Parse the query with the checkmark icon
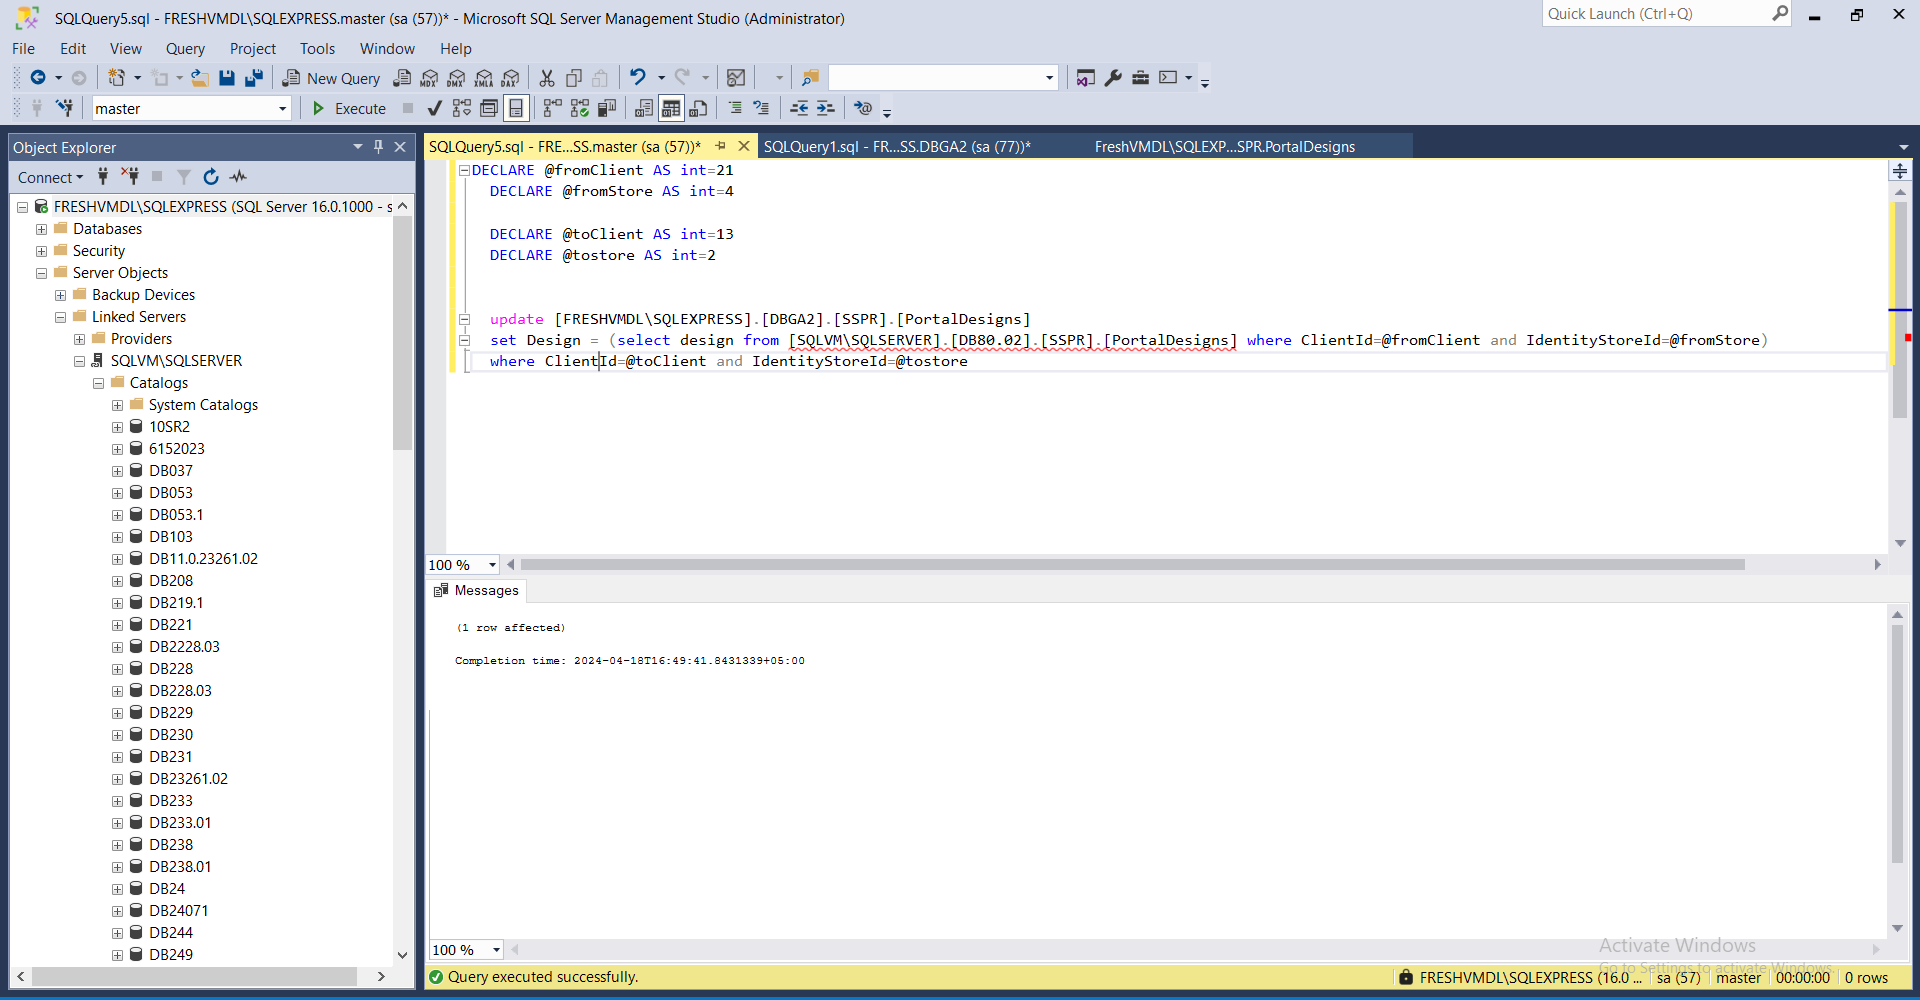The width and height of the screenshot is (1920, 1000). click(x=433, y=108)
